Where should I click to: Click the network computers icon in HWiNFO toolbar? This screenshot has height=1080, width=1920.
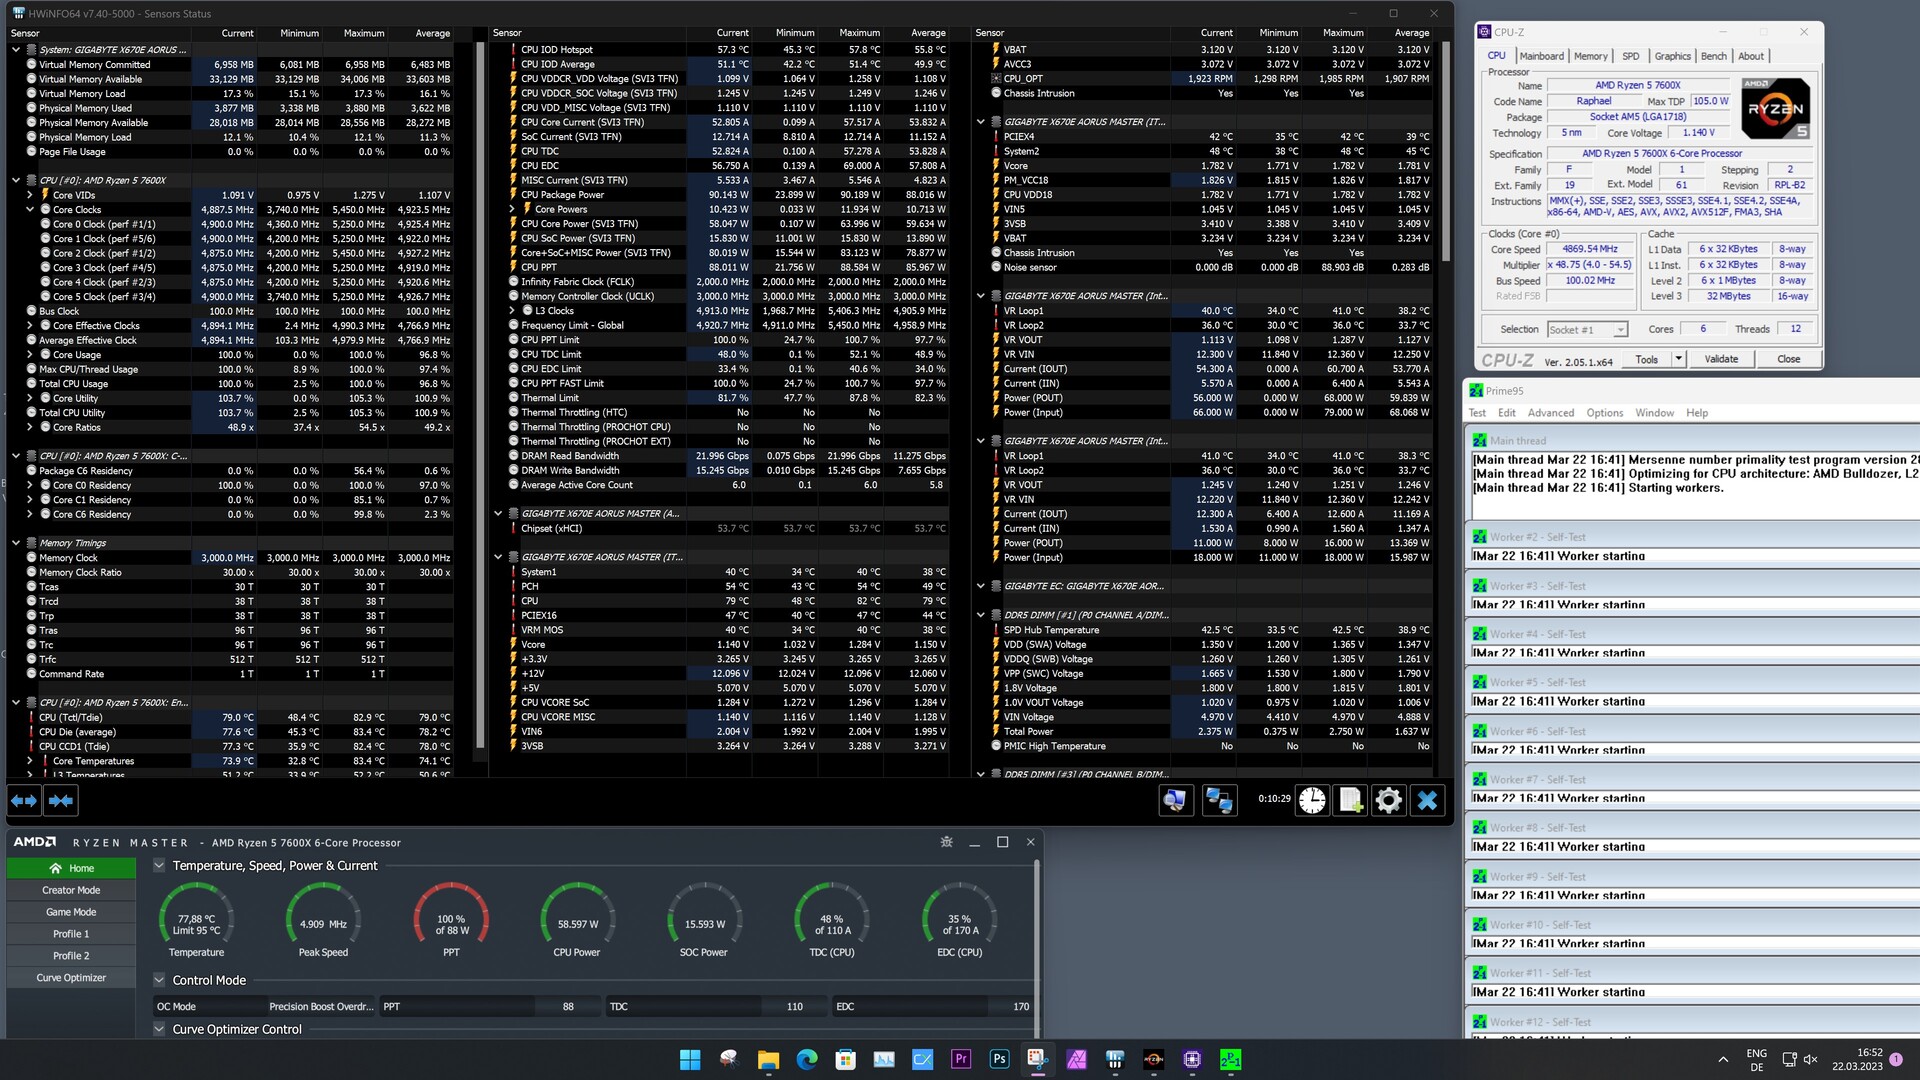click(x=1219, y=801)
